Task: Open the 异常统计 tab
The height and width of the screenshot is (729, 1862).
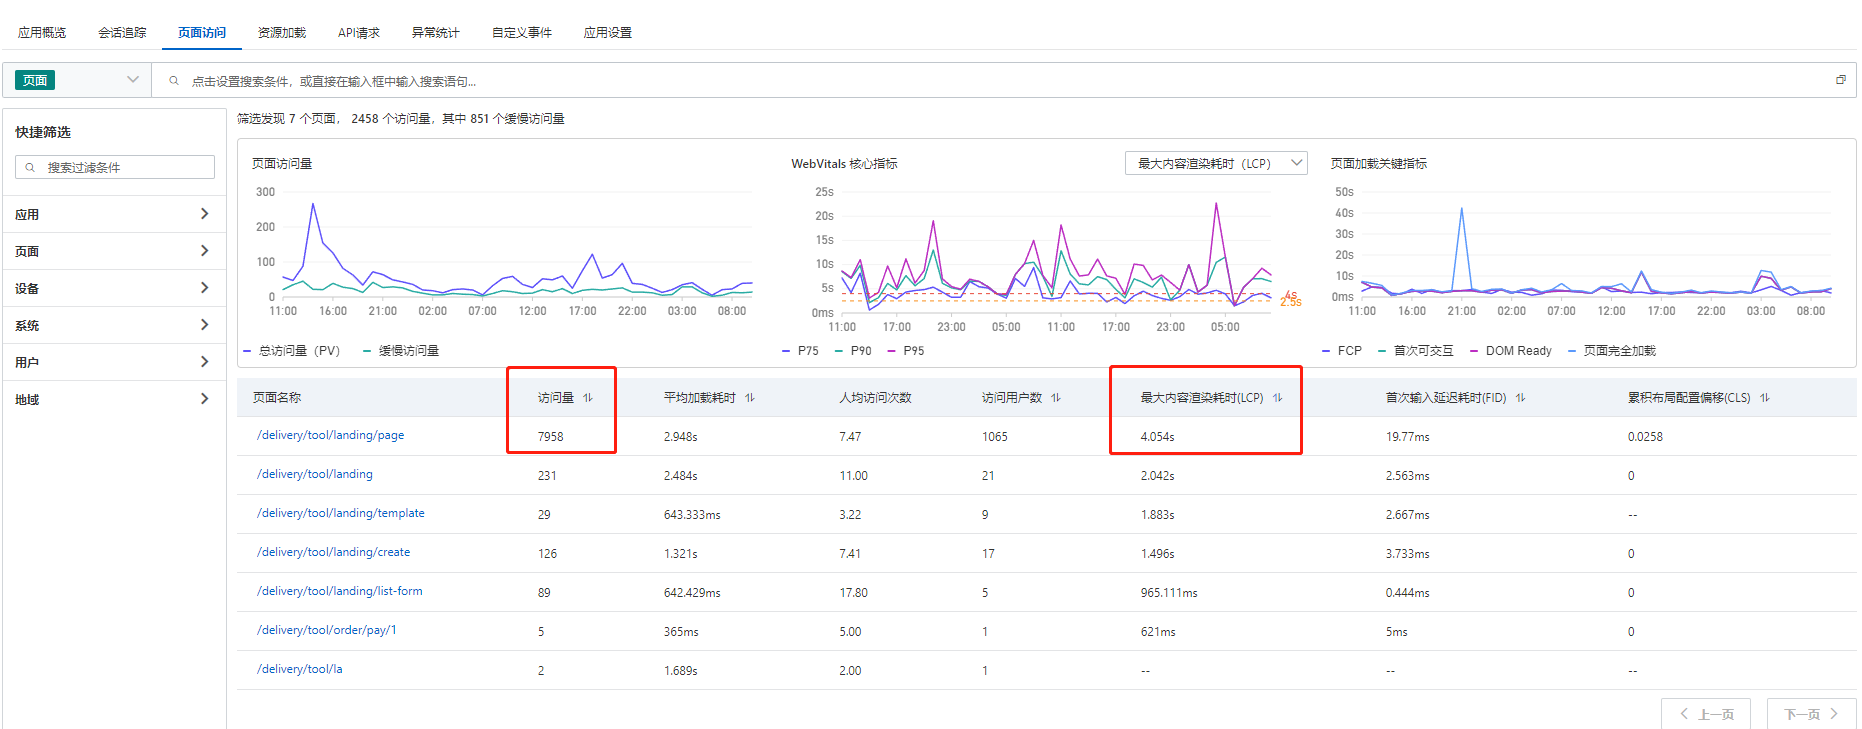Action: tap(436, 33)
